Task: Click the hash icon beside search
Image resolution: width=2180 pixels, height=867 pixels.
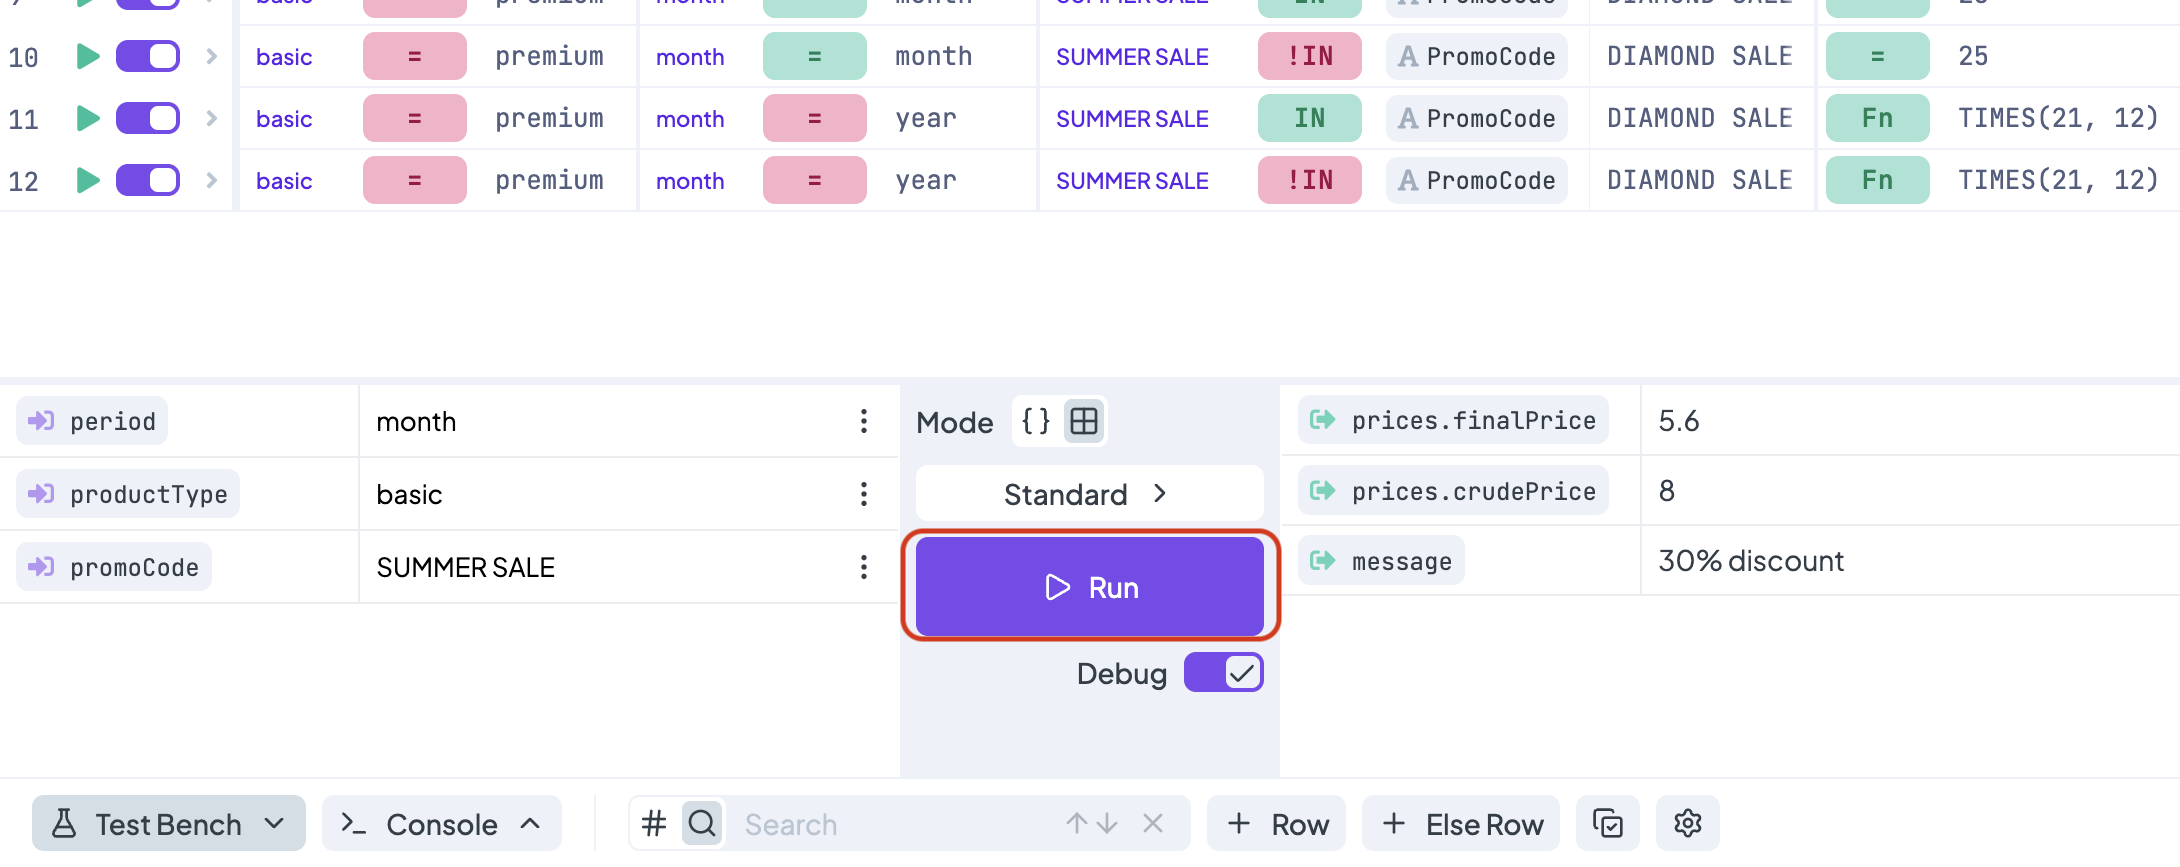Action: pyautogui.click(x=654, y=824)
